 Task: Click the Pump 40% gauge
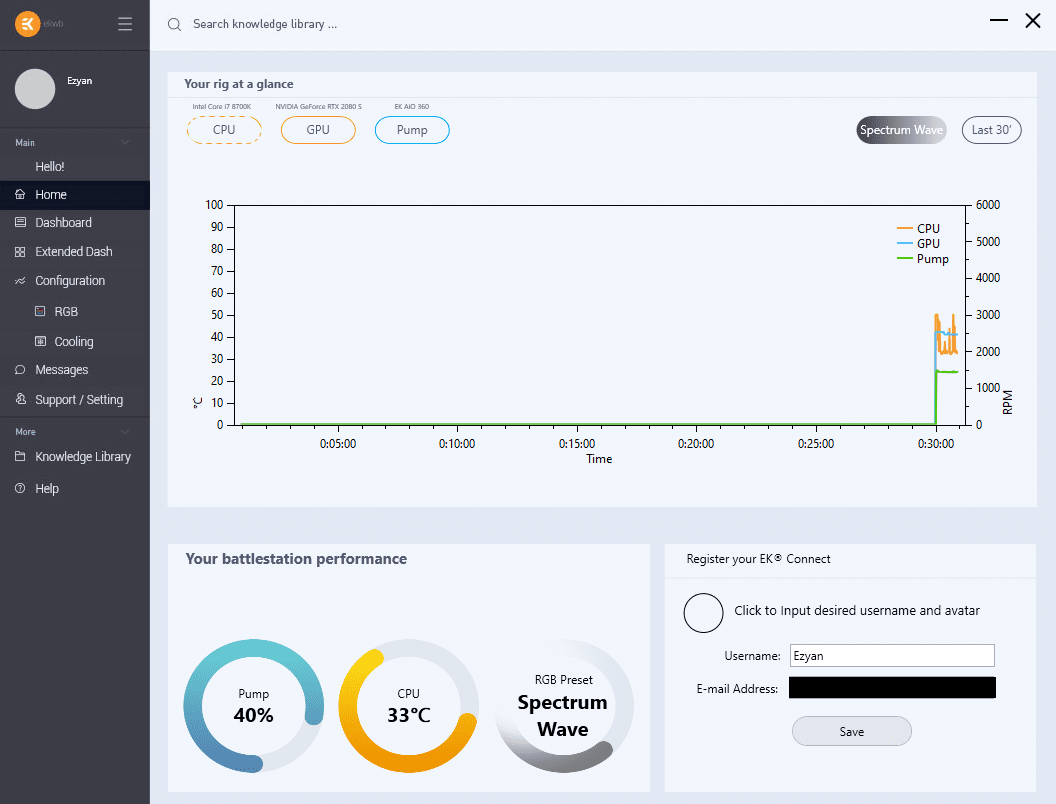point(254,706)
